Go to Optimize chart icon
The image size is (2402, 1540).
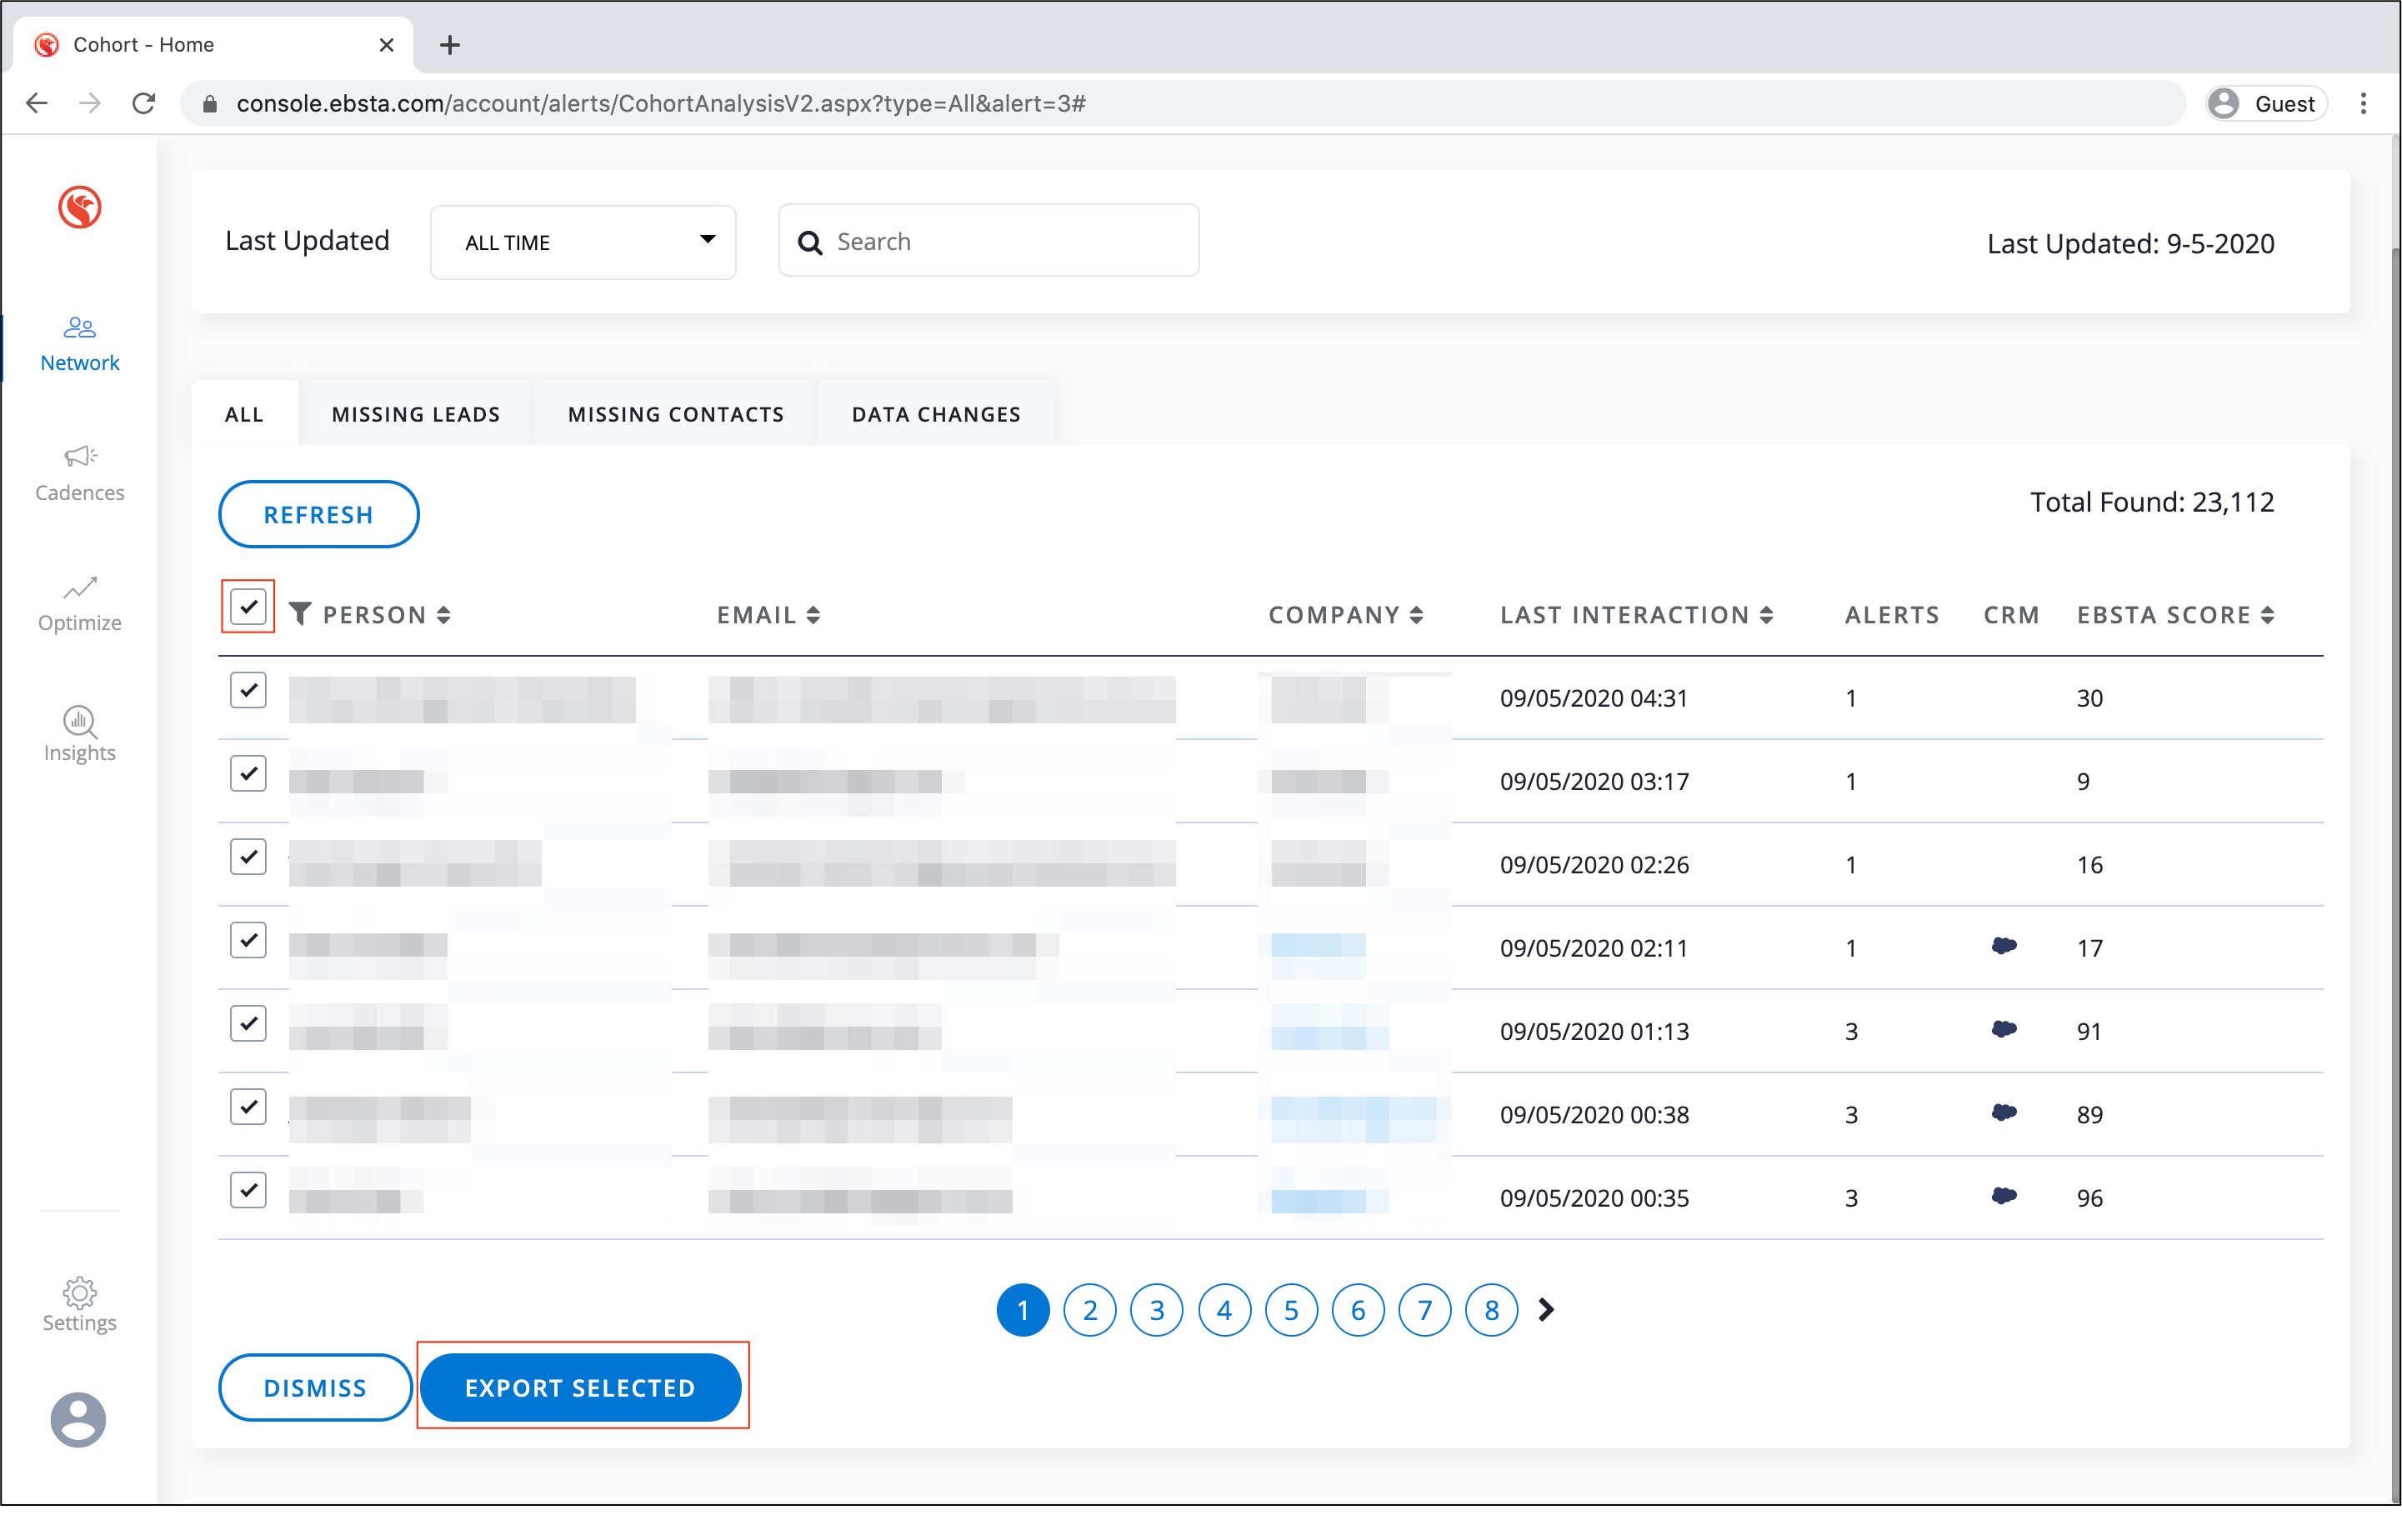pyautogui.click(x=79, y=587)
